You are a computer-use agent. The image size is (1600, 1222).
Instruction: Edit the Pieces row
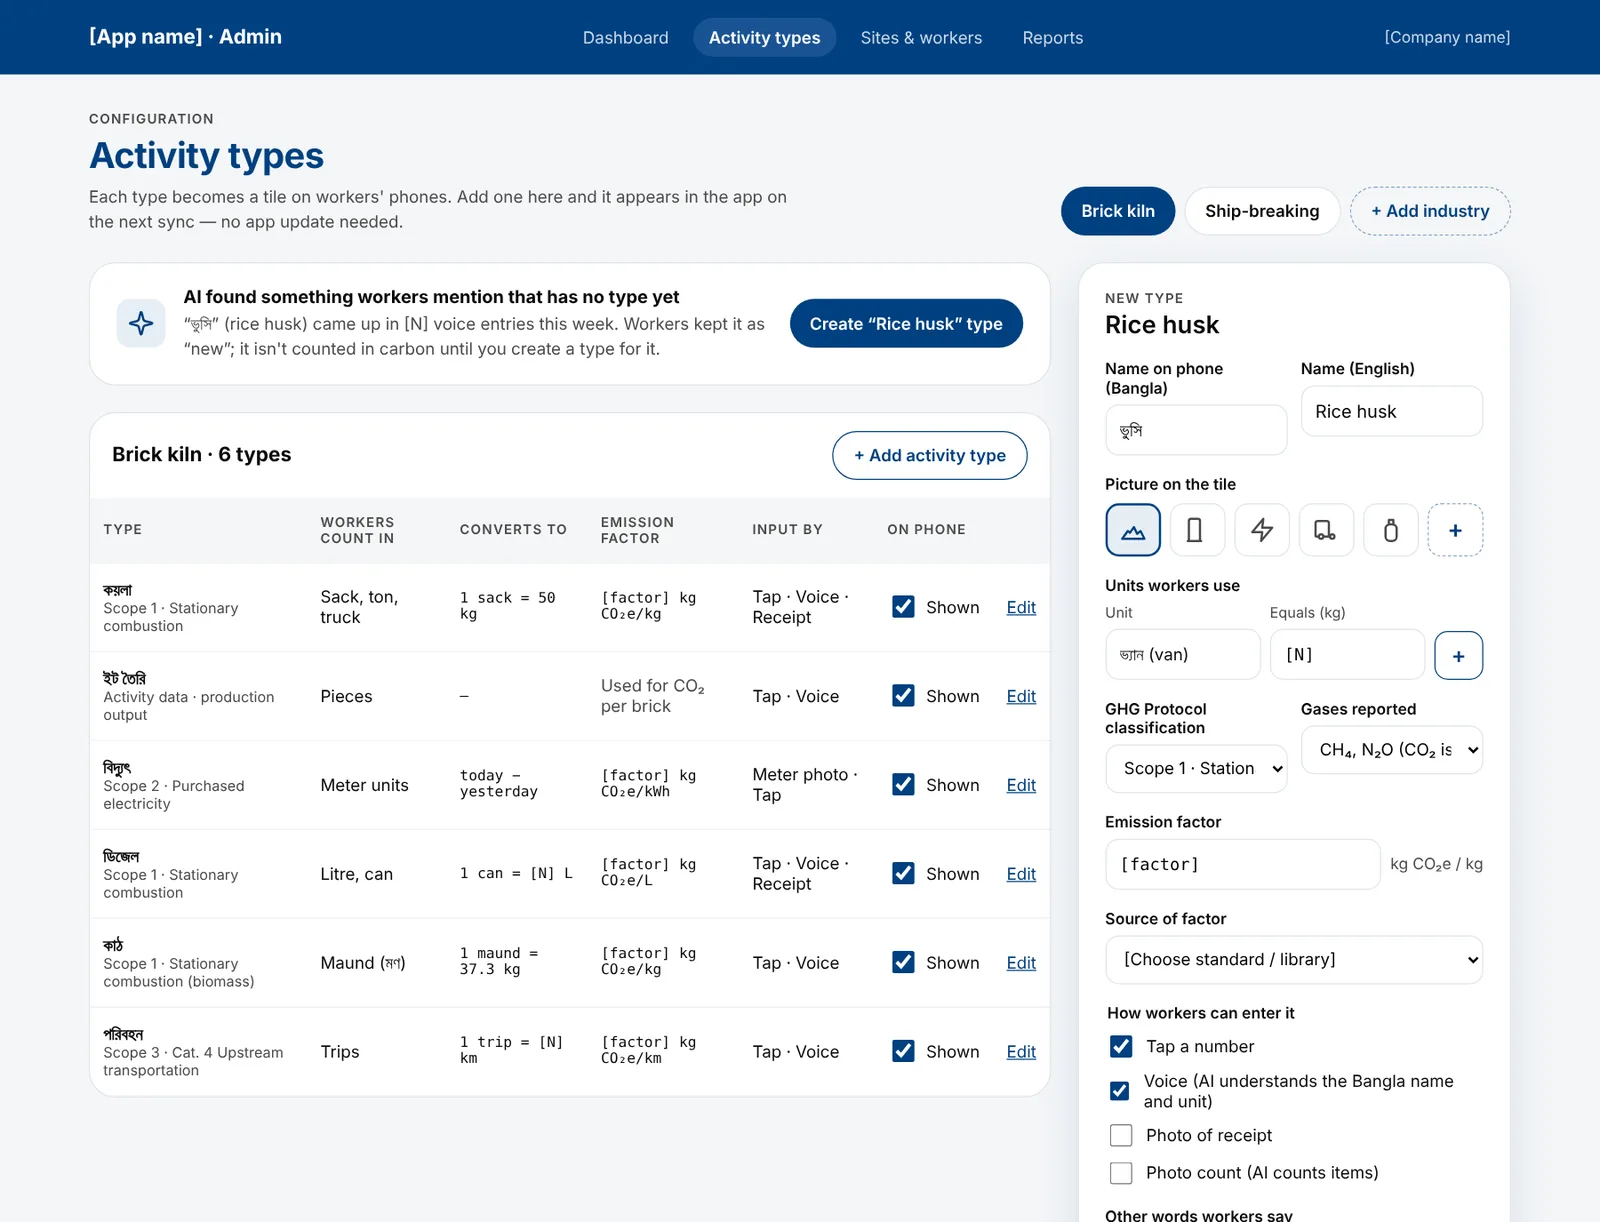pyautogui.click(x=1021, y=696)
